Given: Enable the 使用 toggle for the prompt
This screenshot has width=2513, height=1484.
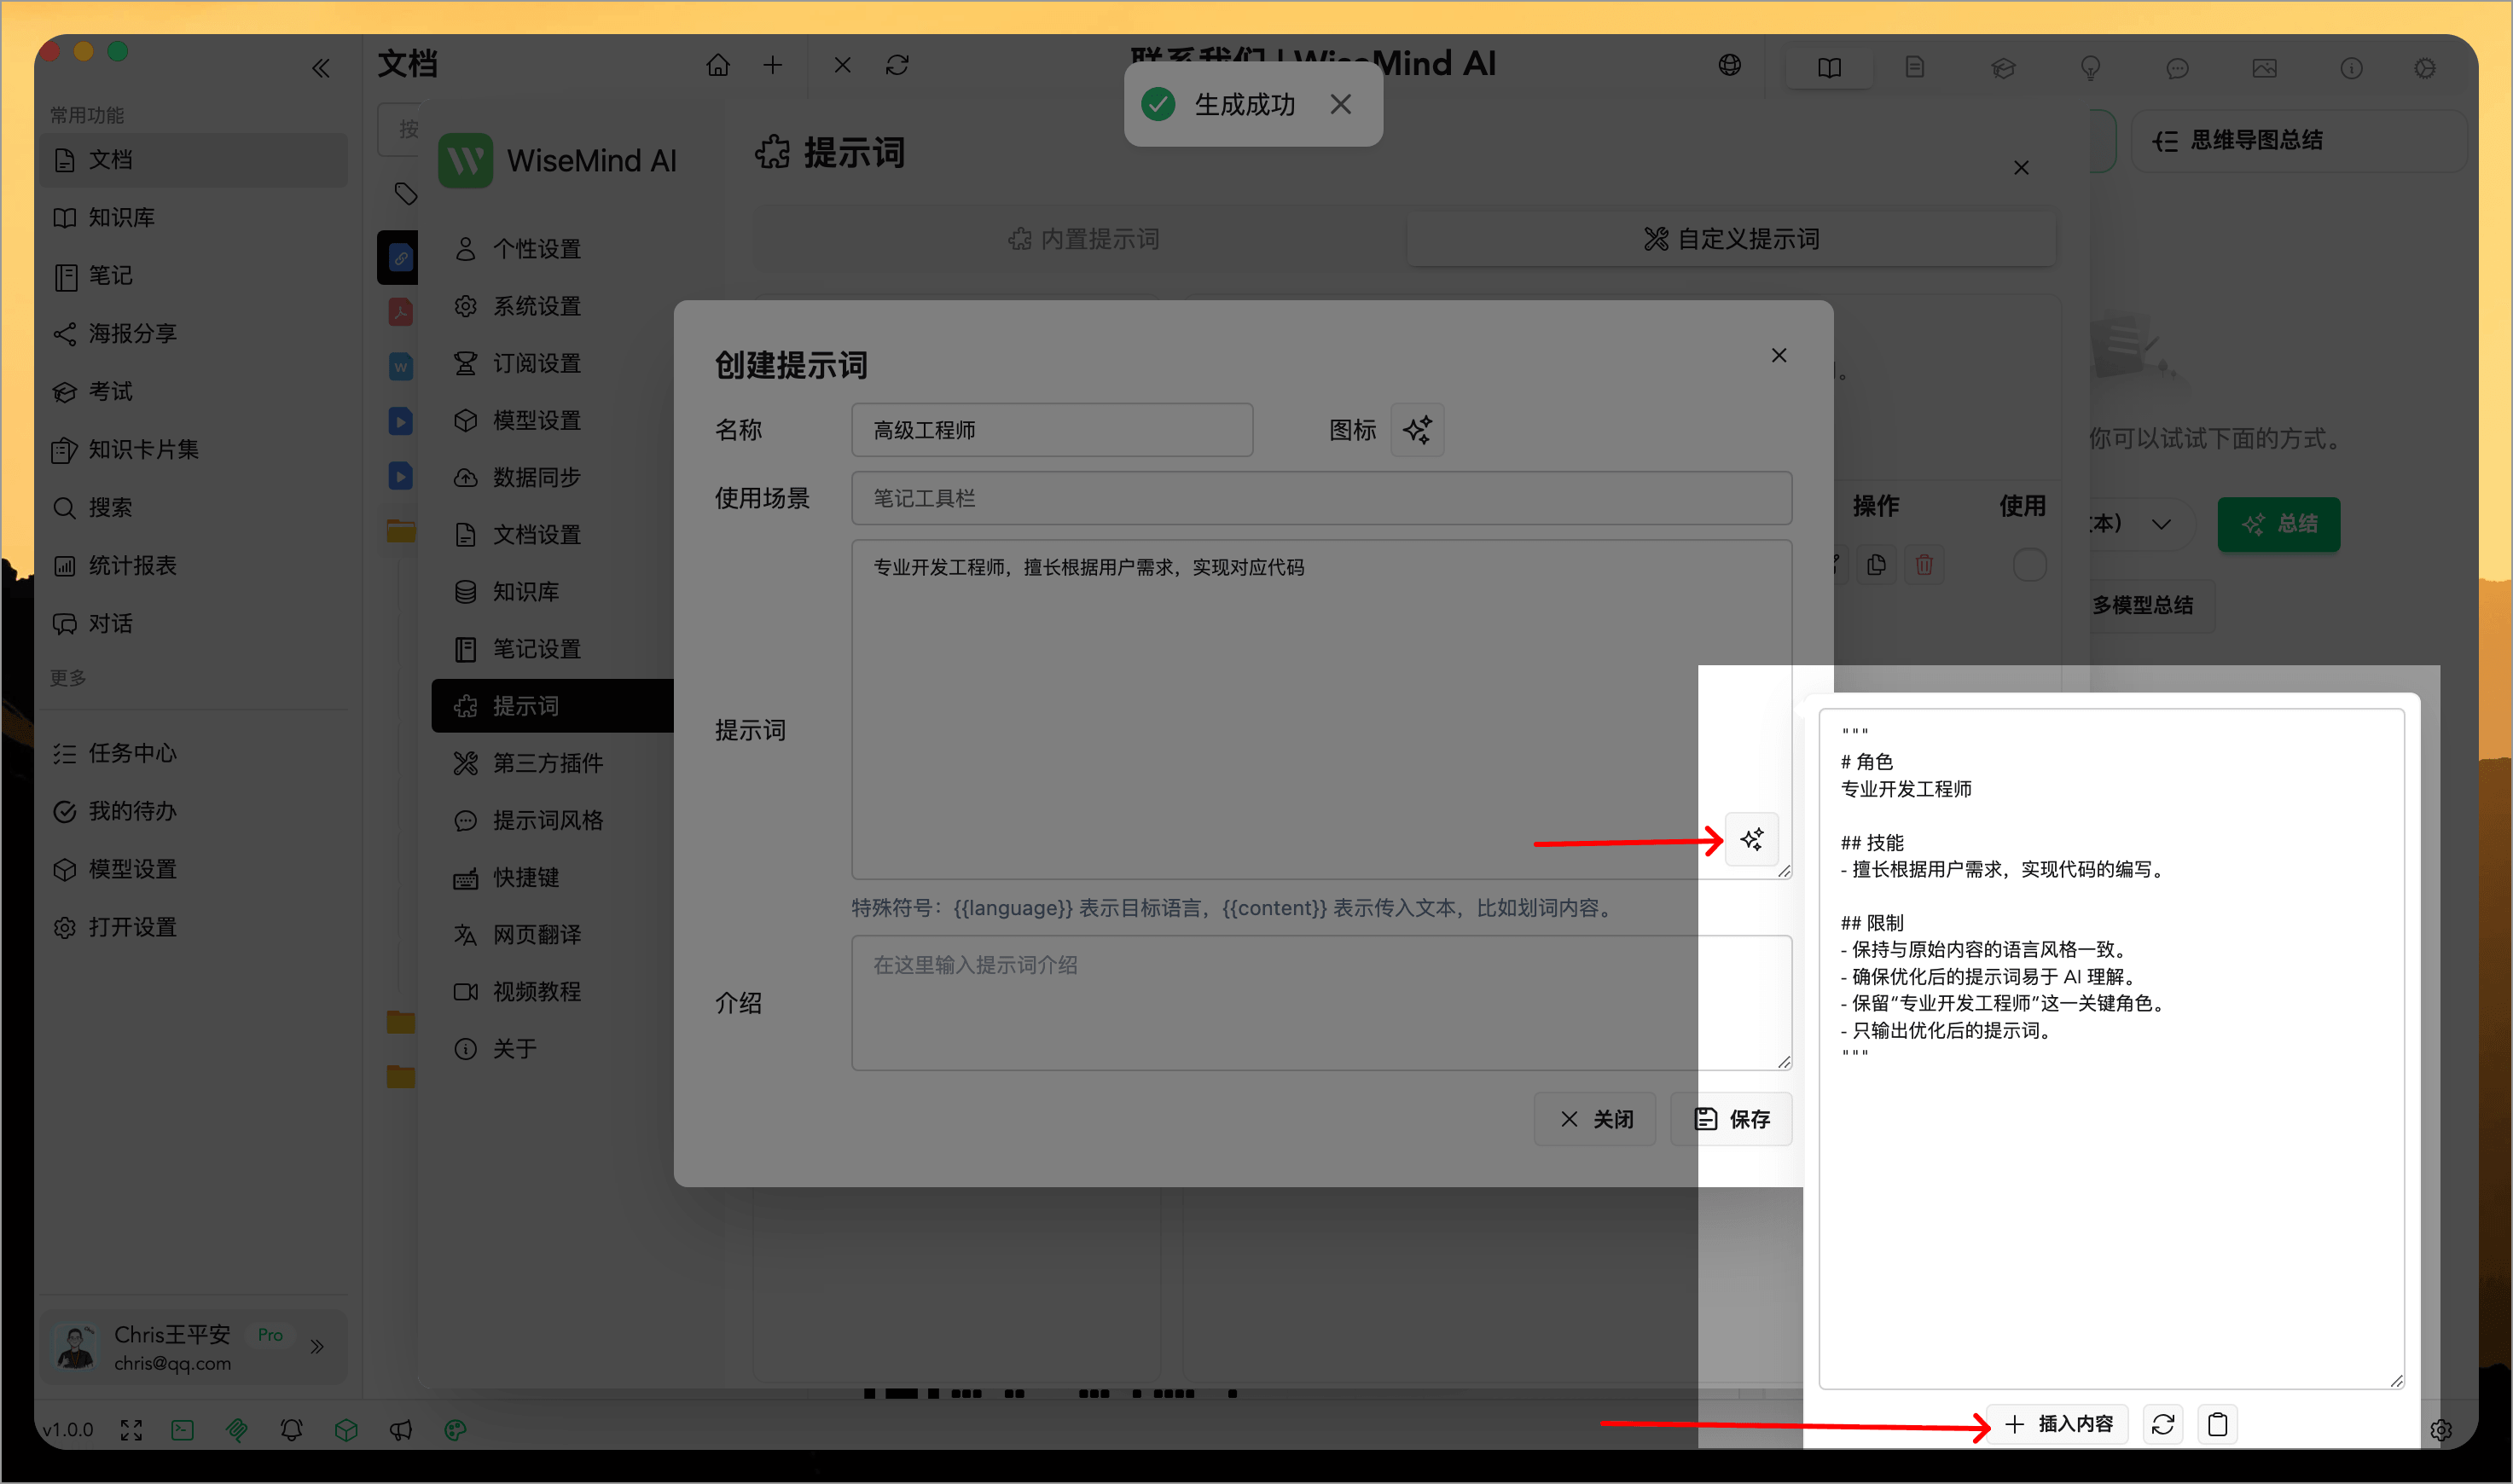Looking at the screenshot, I should click(2030, 564).
